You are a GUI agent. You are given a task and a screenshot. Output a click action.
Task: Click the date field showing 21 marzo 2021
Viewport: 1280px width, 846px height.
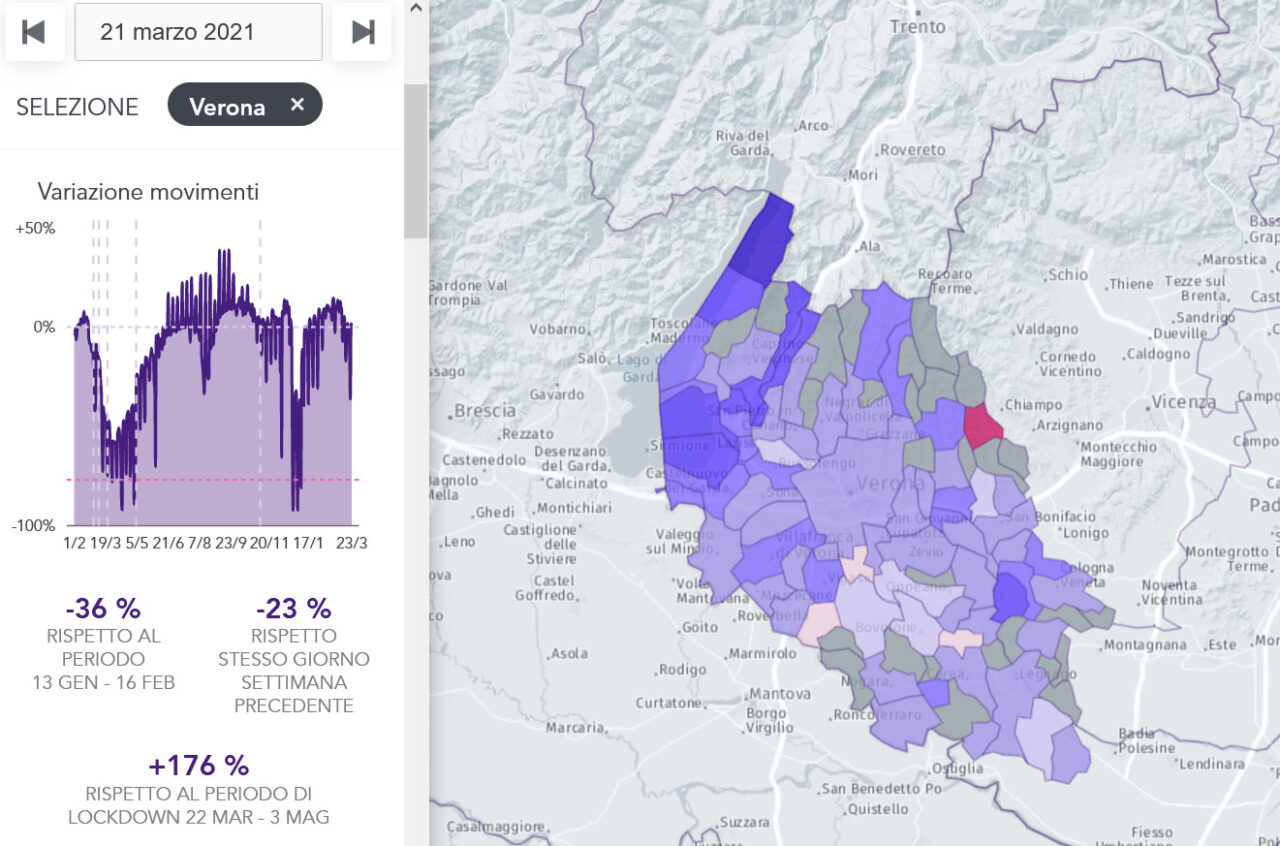click(198, 32)
